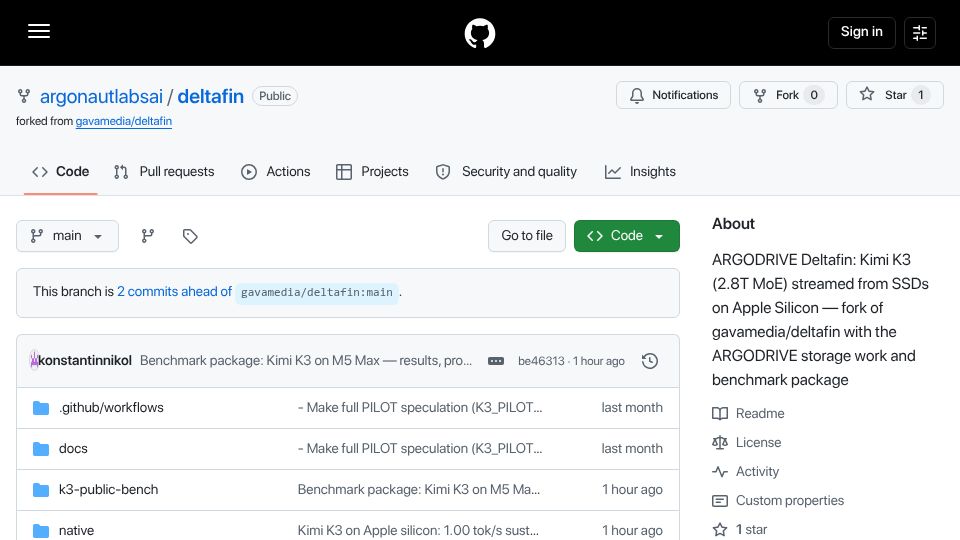Click the star count 1 badge

coord(921,95)
